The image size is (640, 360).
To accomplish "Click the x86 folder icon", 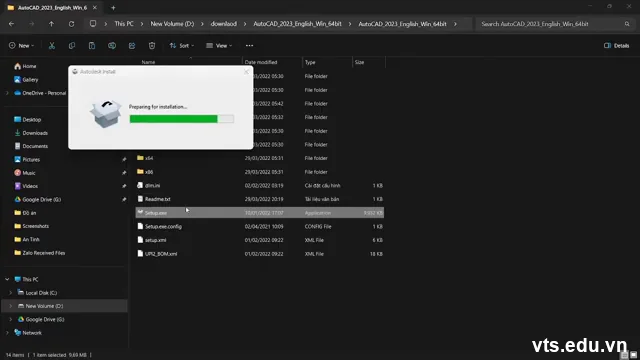I will [x=140, y=172].
